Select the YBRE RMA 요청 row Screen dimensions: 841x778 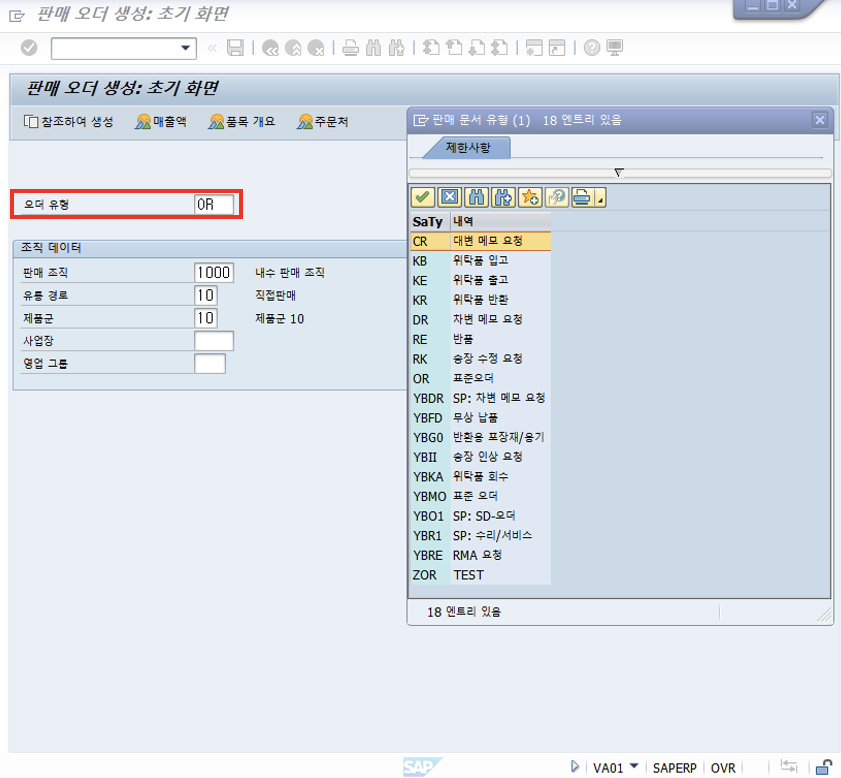click(x=481, y=555)
